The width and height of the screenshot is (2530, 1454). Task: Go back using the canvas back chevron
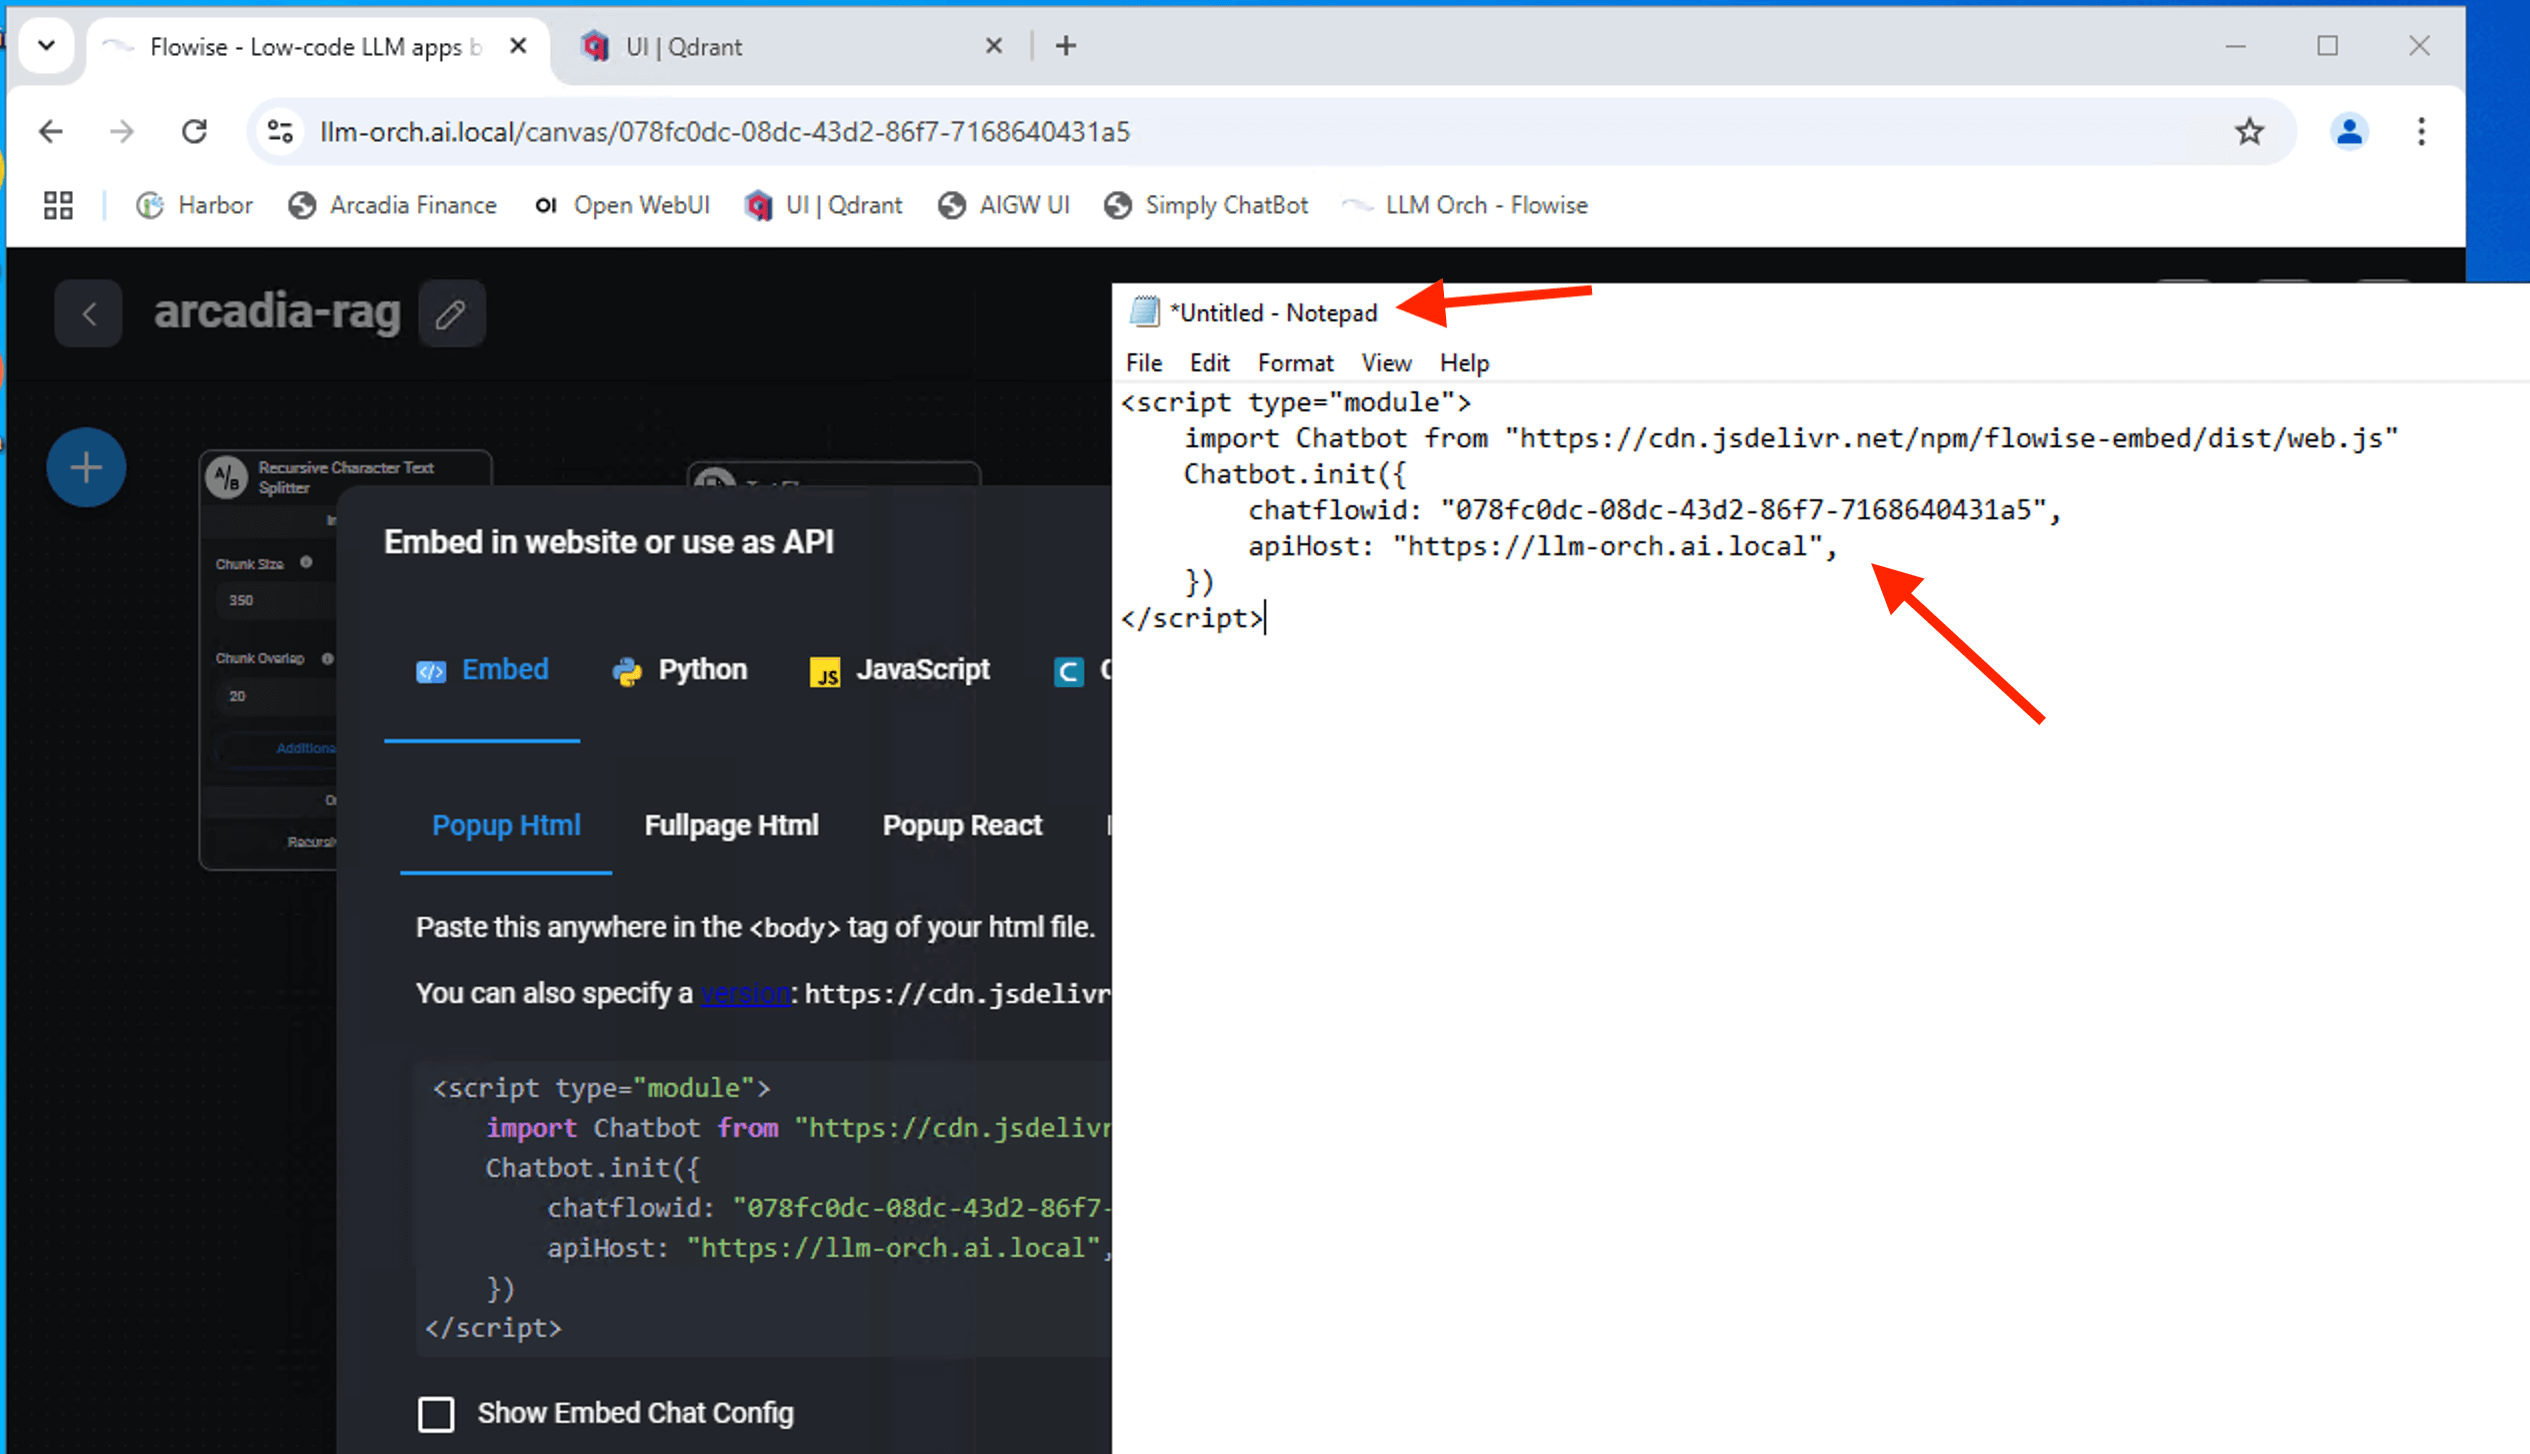(89, 314)
